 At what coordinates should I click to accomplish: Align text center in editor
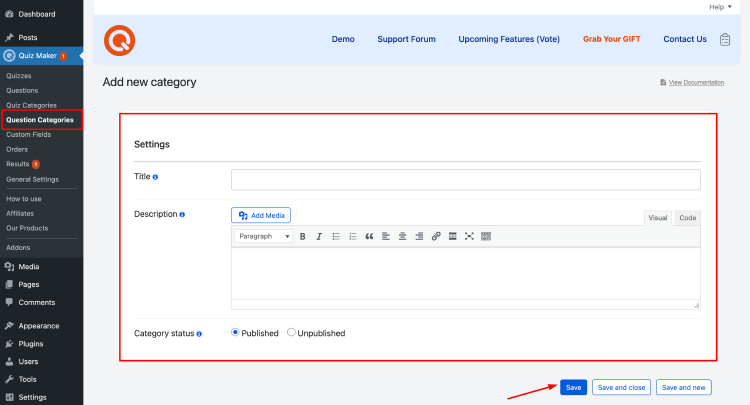tap(402, 236)
